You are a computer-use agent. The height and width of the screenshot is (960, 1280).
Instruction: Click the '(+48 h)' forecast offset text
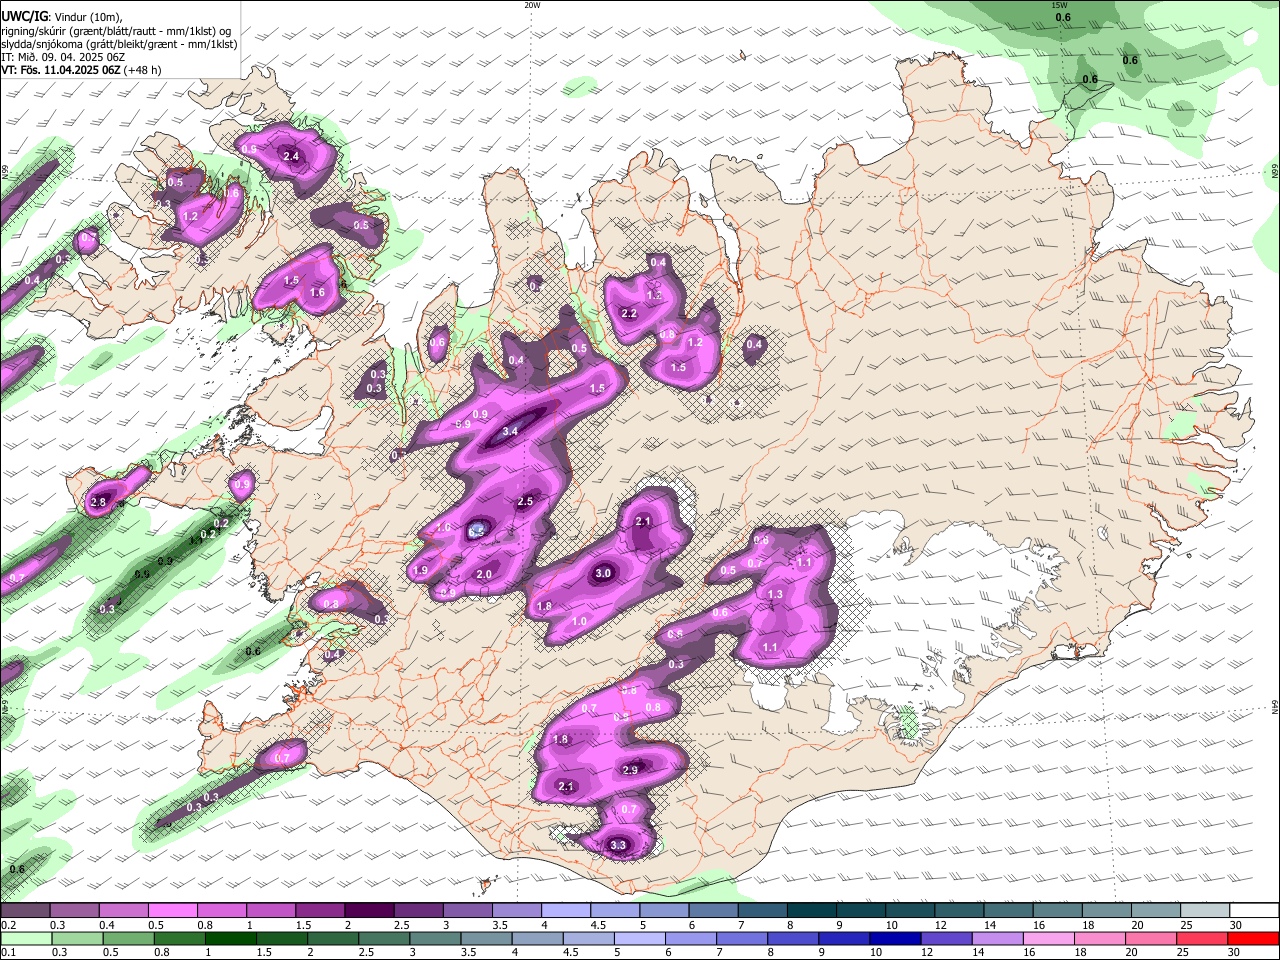(x=143, y=70)
